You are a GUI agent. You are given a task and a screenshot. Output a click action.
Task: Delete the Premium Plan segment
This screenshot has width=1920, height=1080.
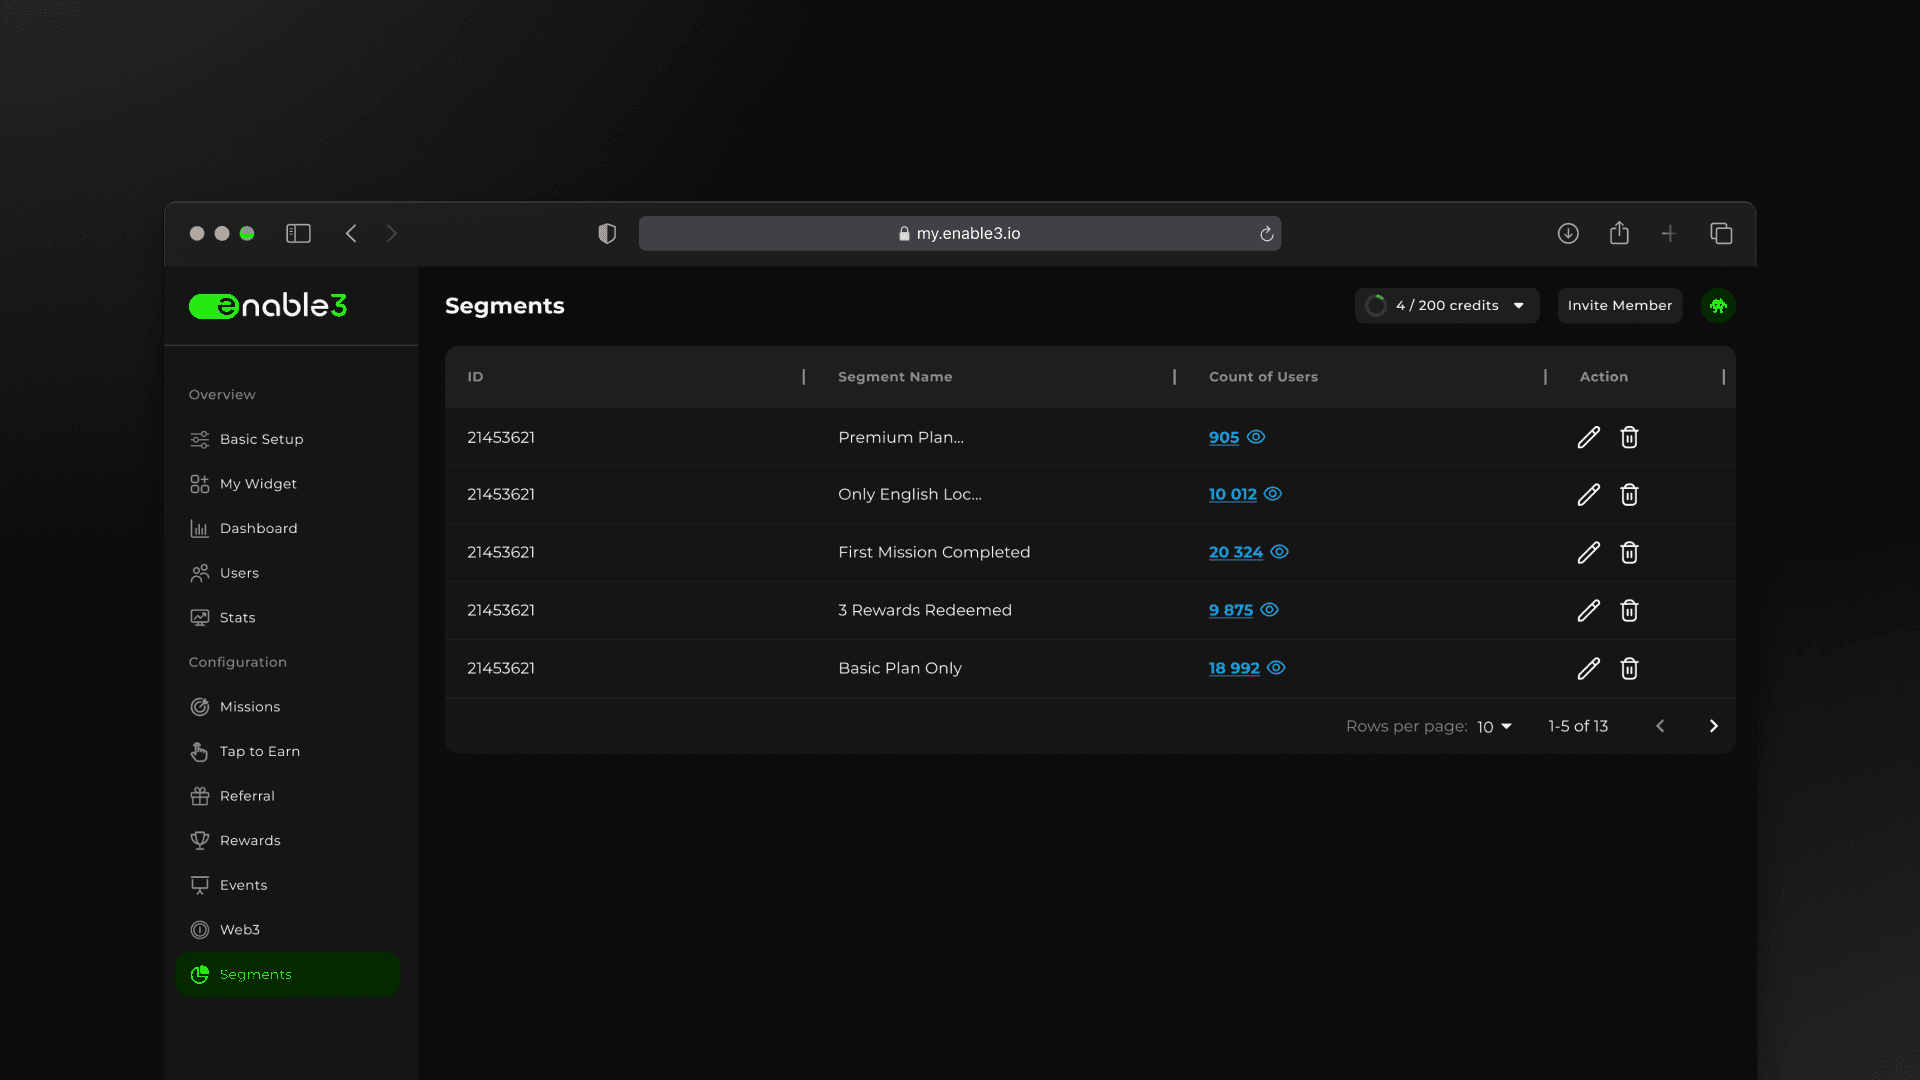pos(1629,437)
